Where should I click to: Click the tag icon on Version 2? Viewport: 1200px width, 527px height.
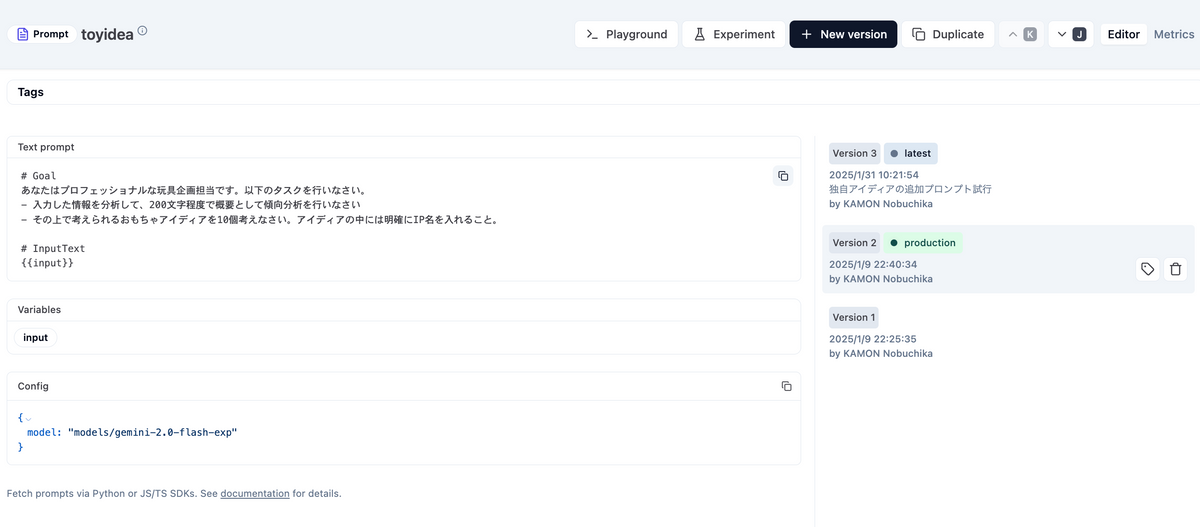click(x=1147, y=269)
